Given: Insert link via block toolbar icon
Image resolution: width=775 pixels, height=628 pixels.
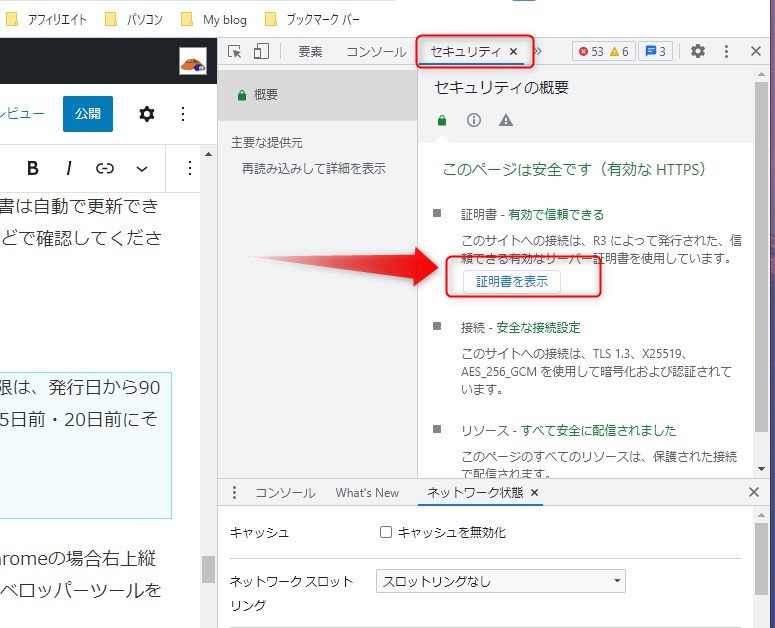Looking at the screenshot, I should (105, 168).
